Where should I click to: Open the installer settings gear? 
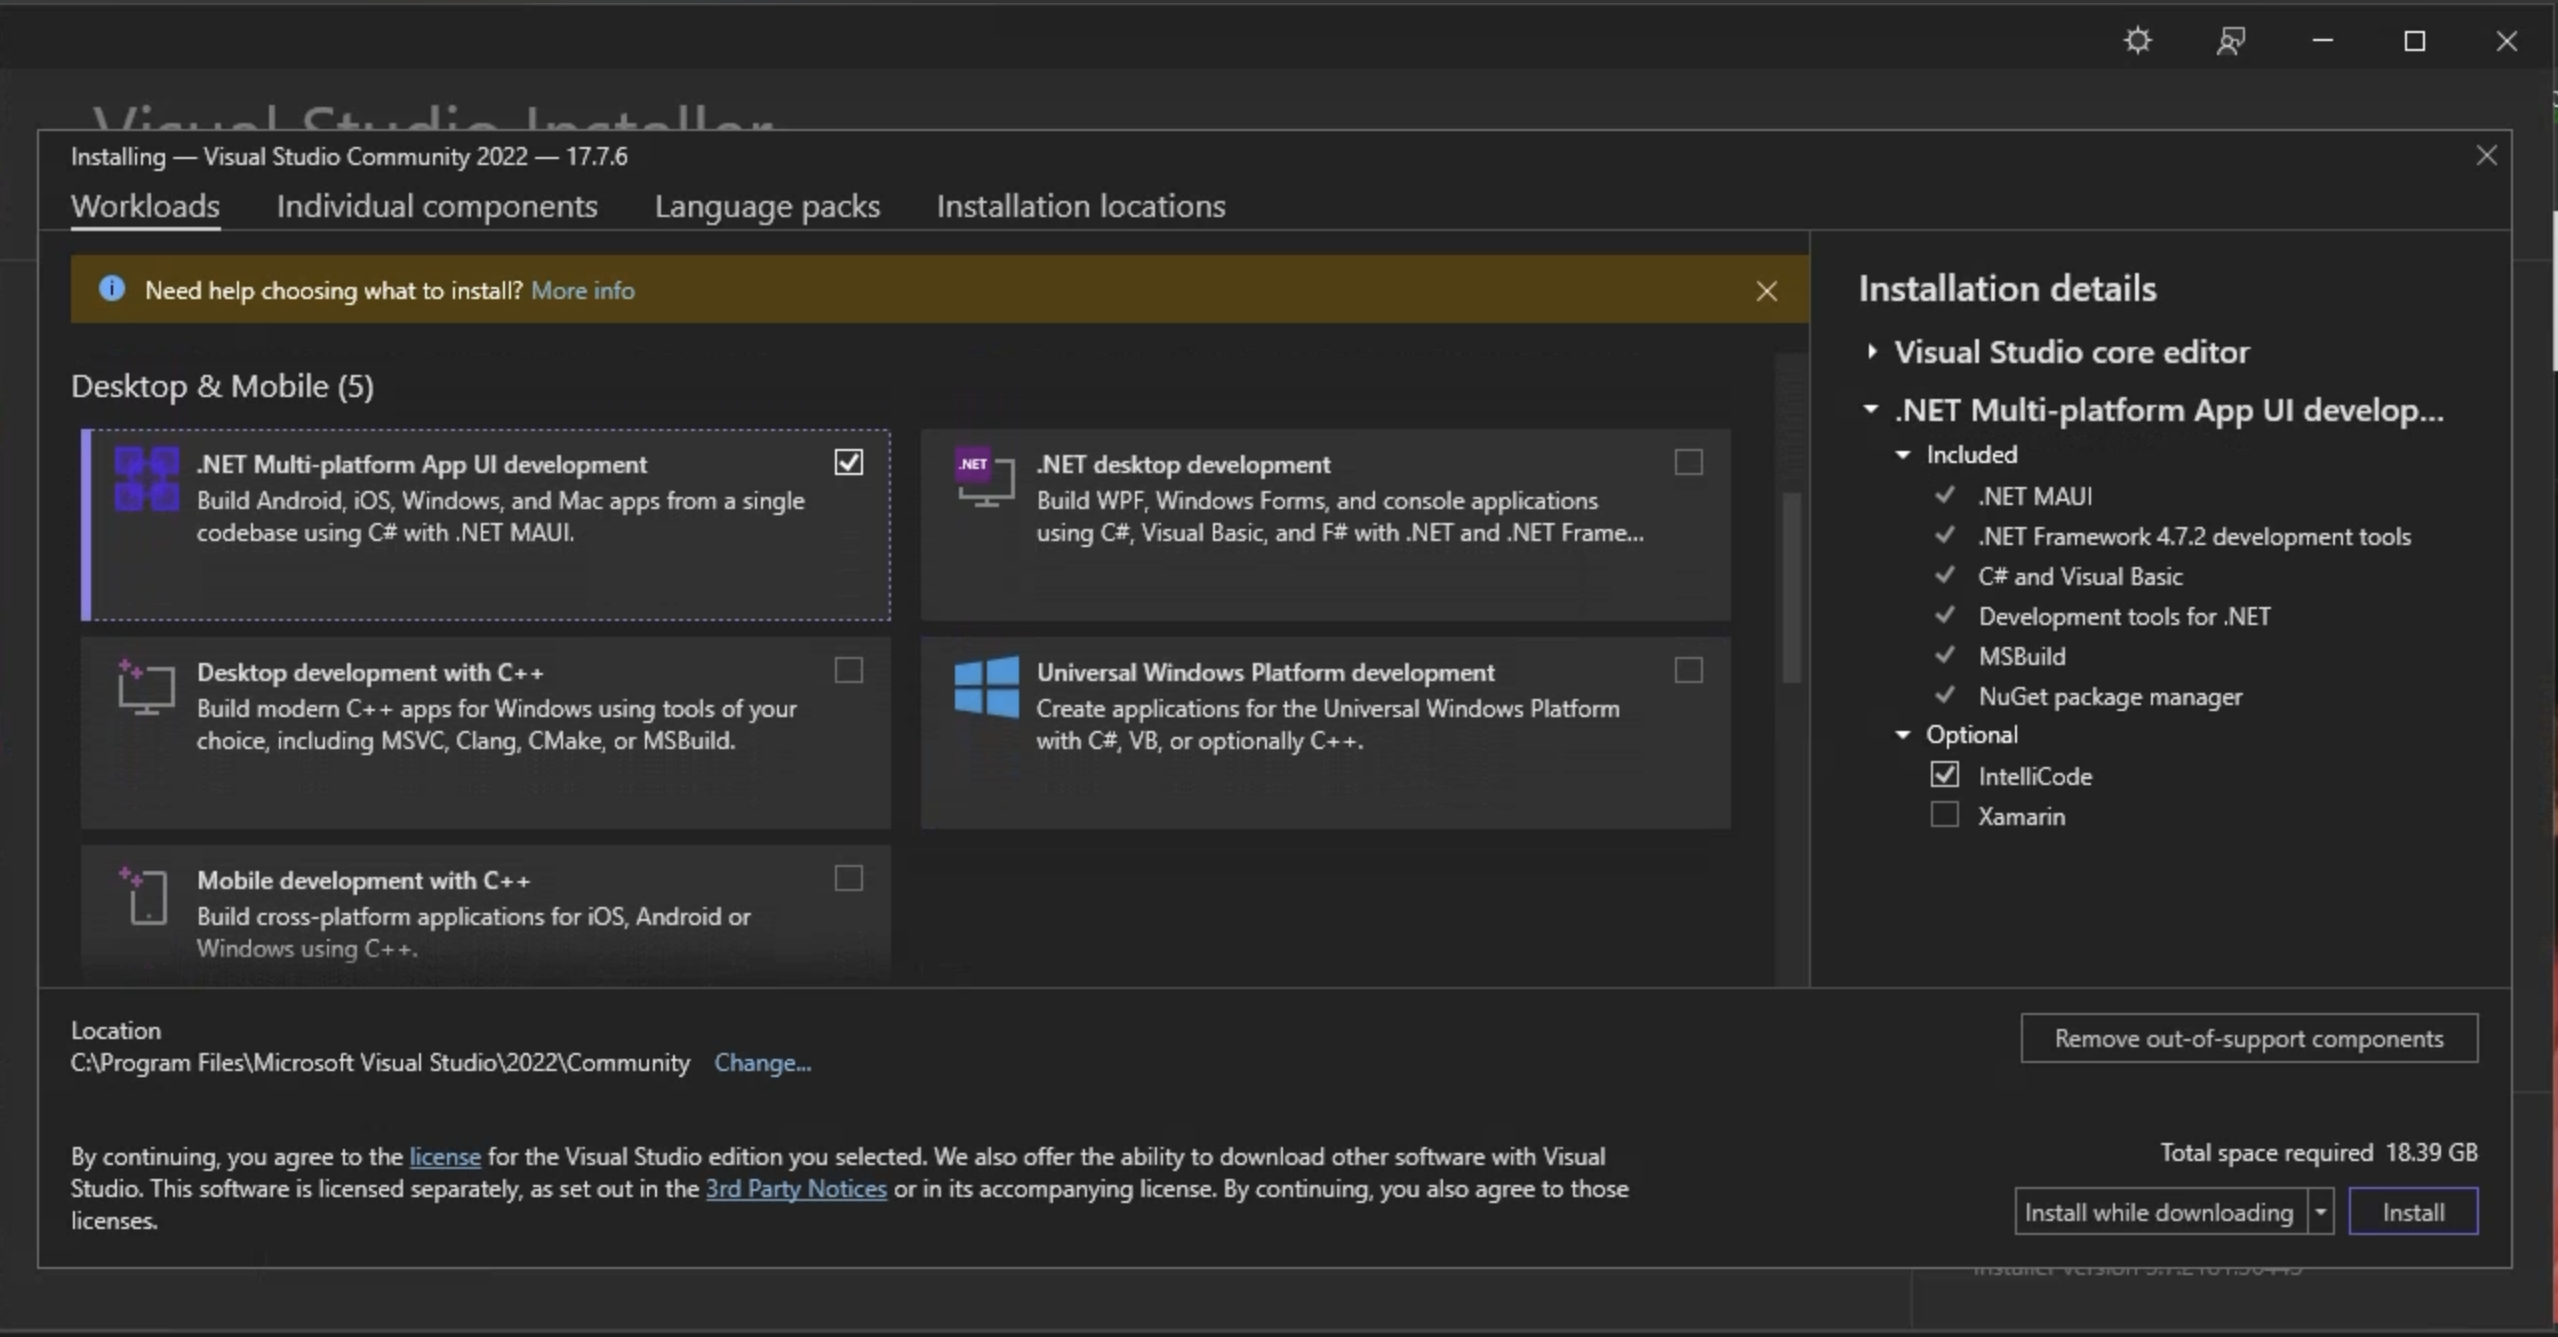pos(2137,40)
